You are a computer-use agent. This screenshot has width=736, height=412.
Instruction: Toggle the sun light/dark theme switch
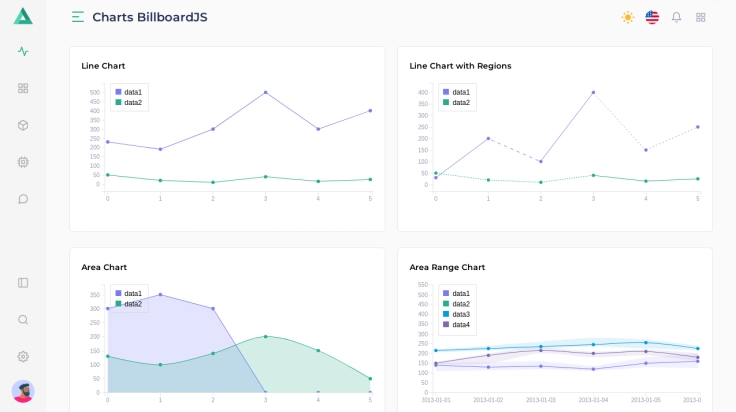click(628, 17)
